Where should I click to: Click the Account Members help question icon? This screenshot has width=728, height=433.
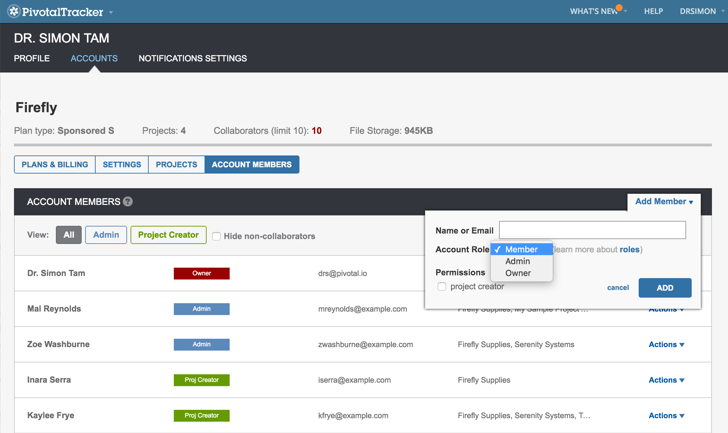(x=128, y=202)
